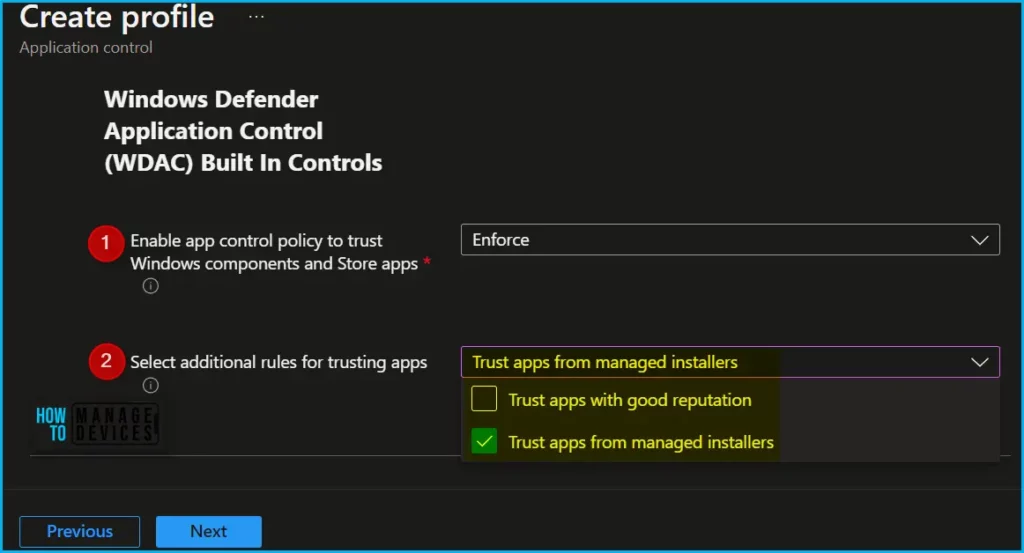
Task: Proceed with the Next button
Action: pos(208,531)
